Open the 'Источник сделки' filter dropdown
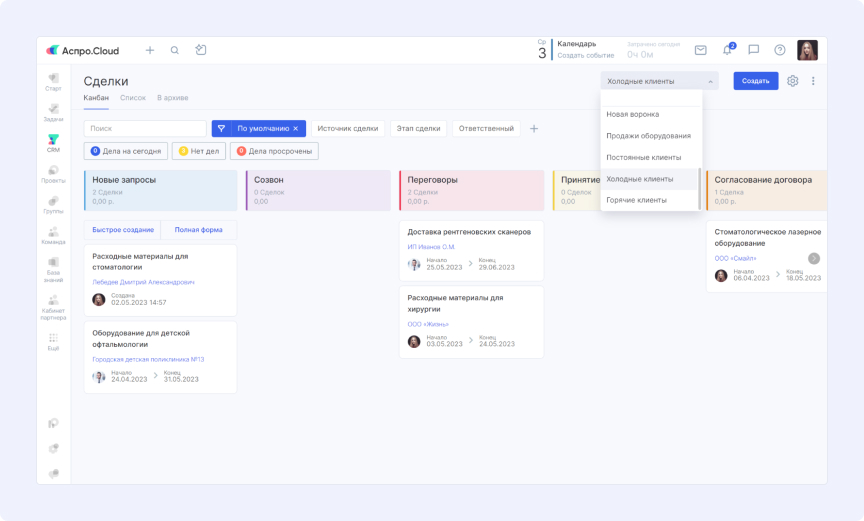Screen dimensions: 864x521 [x=348, y=129]
